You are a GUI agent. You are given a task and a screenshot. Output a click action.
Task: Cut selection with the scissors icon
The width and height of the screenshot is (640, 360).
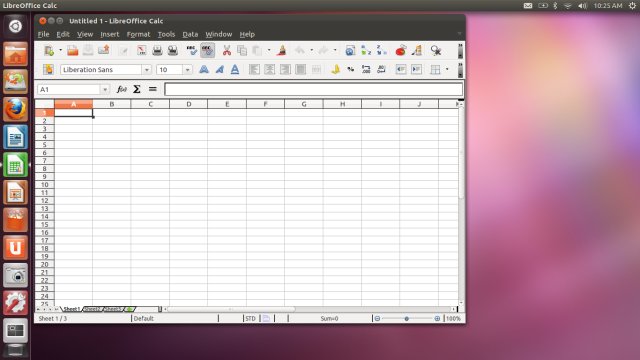(227, 50)
